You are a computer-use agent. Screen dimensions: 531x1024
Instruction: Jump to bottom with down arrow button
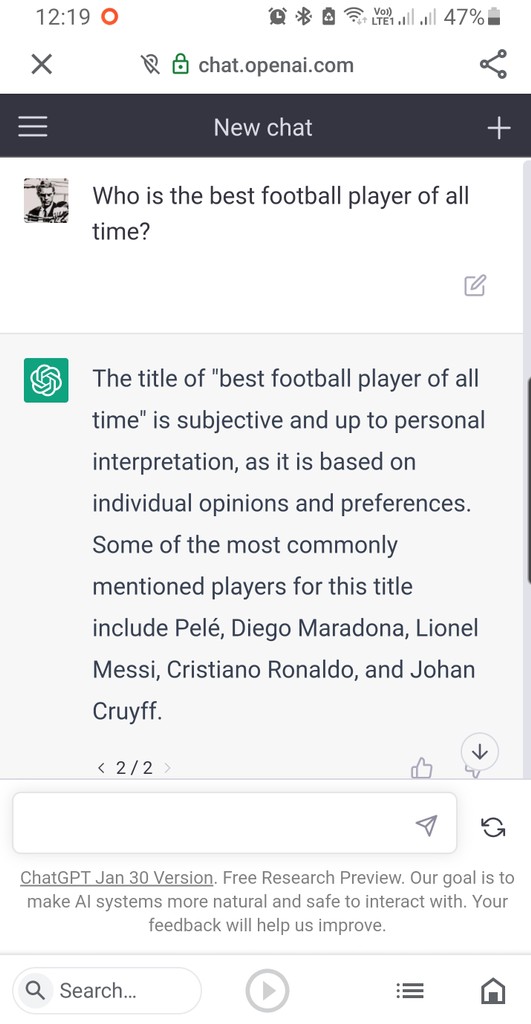pyautogui.click(x=480, y=752)
